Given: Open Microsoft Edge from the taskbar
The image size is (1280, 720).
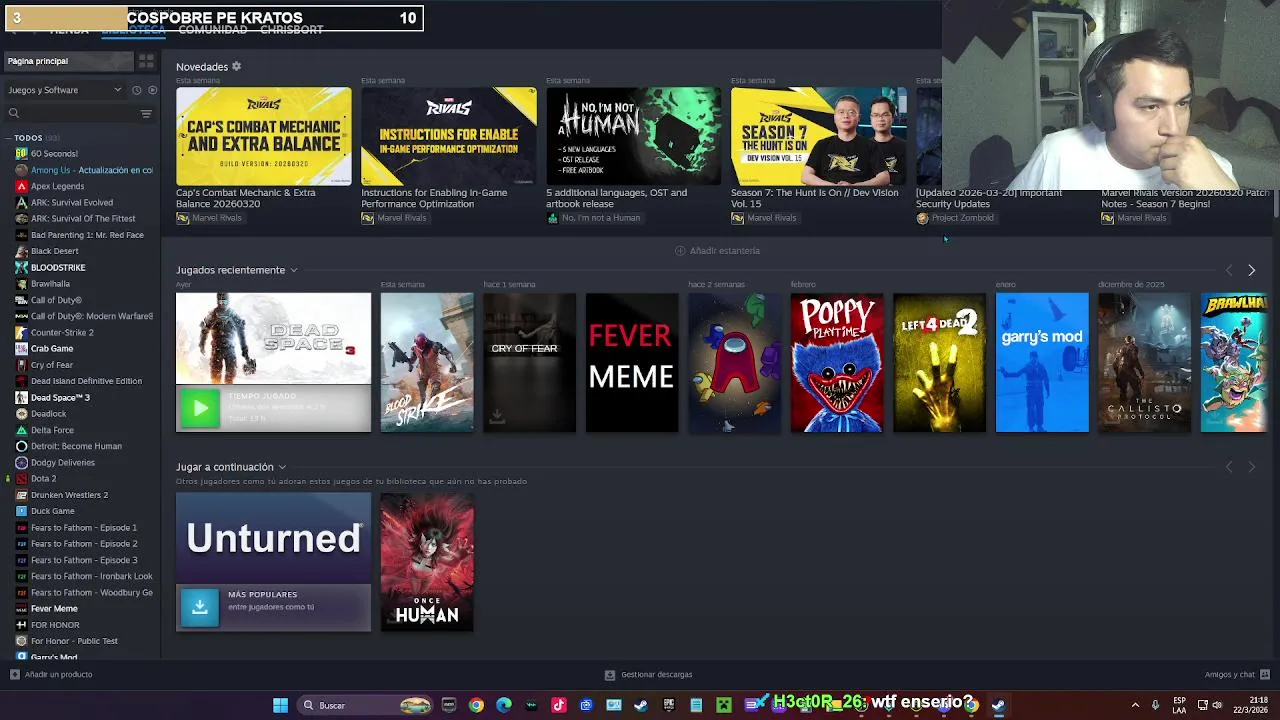Looking at the screenshot, I should [x=504, y=706].
